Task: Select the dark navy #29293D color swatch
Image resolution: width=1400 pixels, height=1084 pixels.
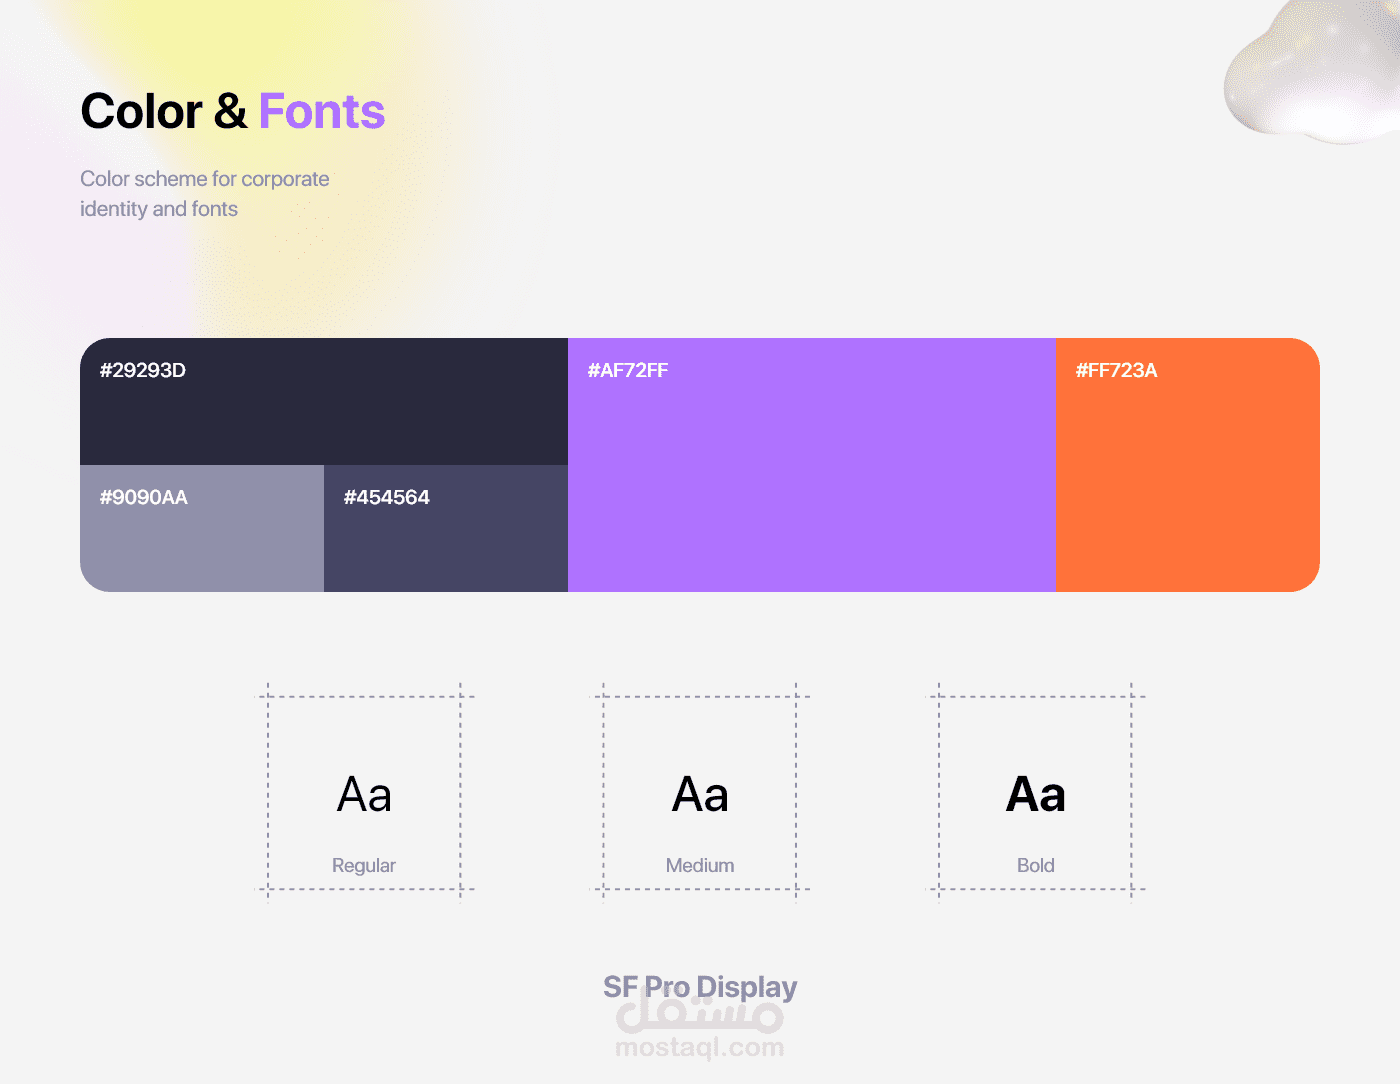Action: coord(324,402)
